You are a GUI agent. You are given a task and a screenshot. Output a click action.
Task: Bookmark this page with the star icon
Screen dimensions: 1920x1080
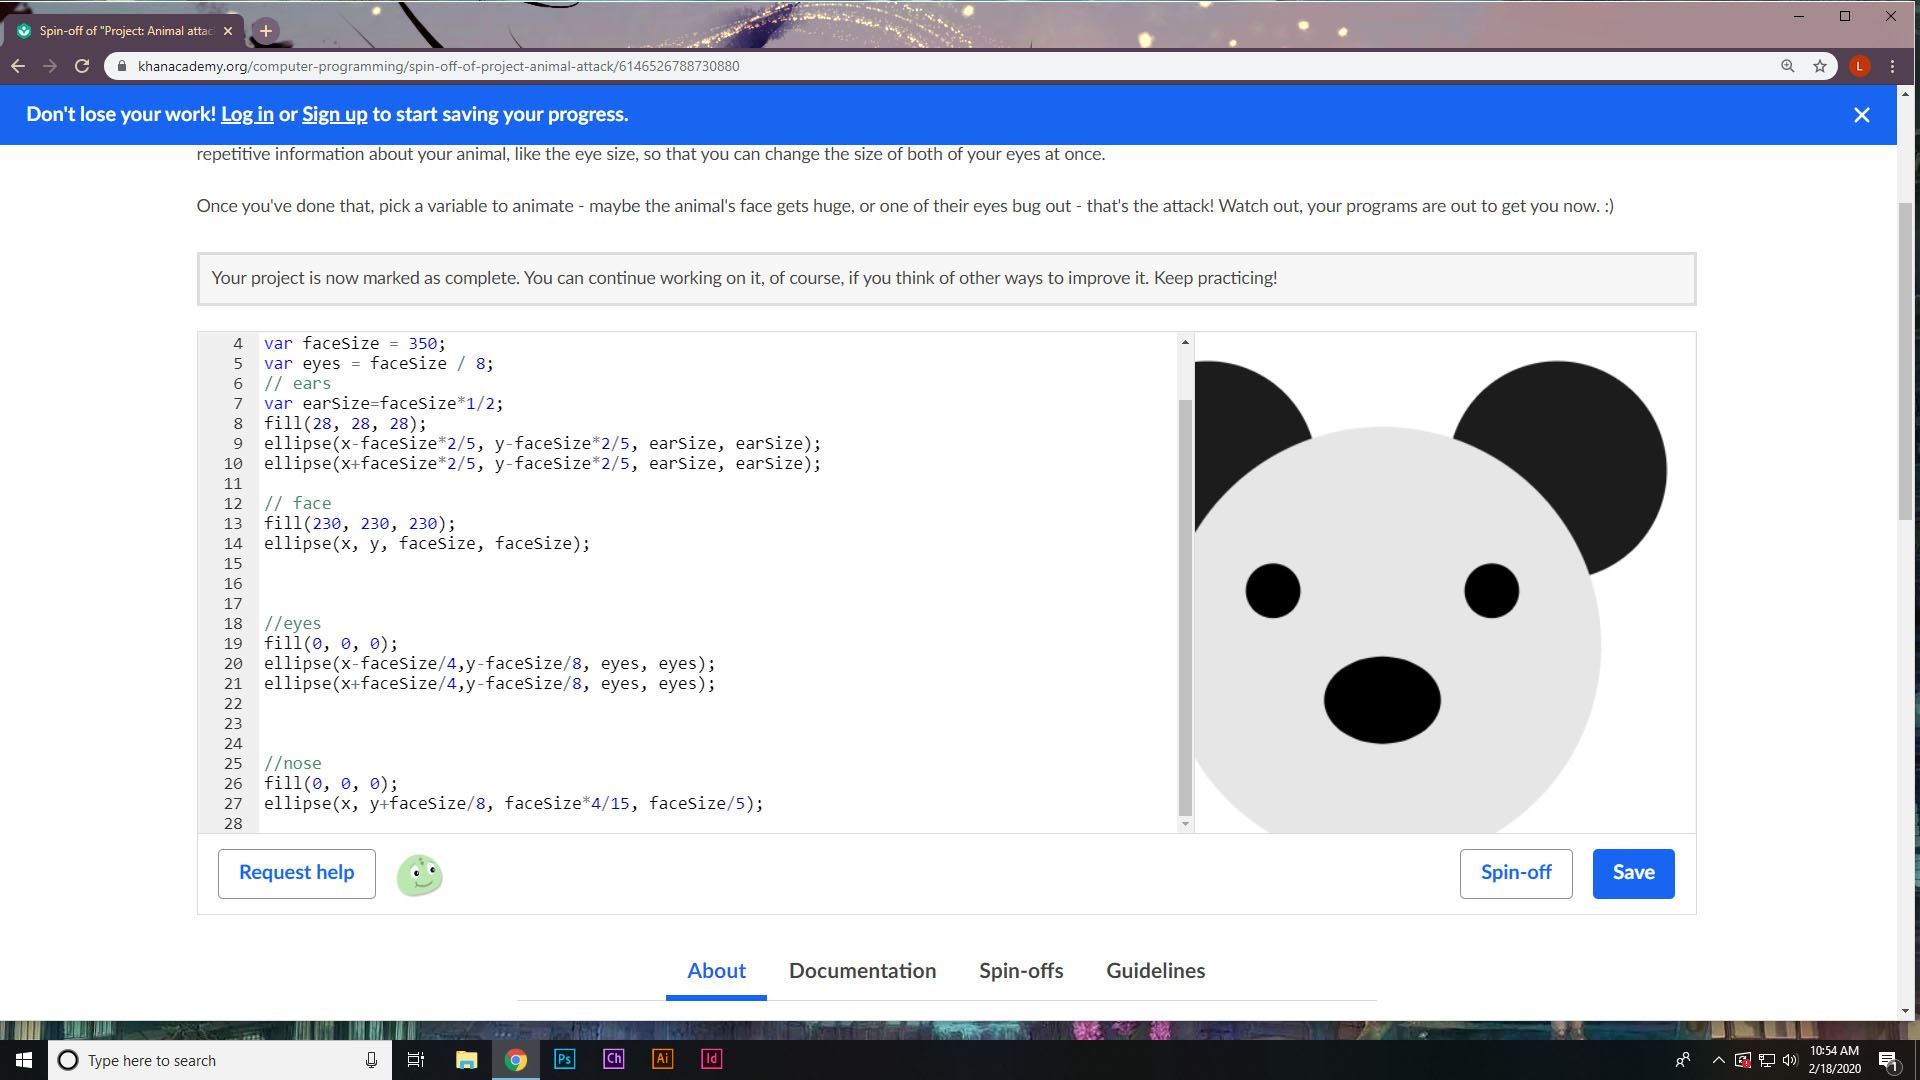tap(1820, 66)
